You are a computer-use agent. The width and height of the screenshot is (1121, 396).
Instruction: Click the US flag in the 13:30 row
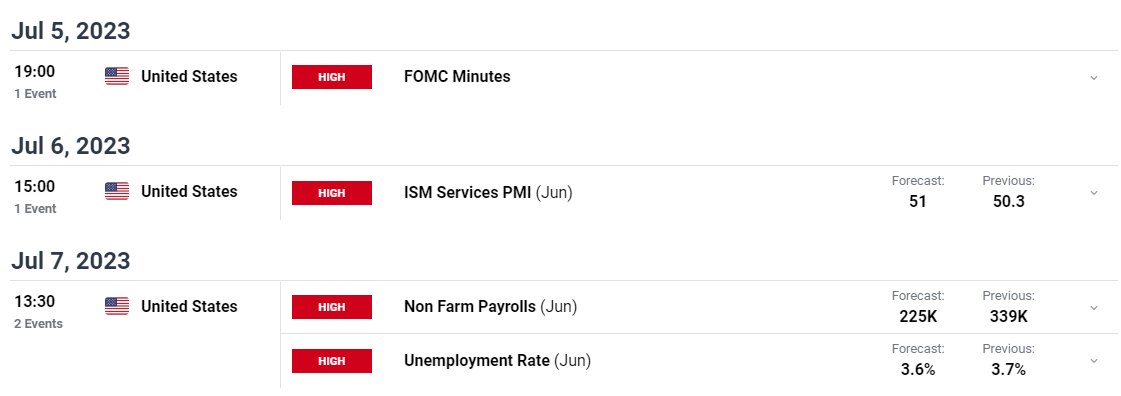pyautogui.click(x=117, y=307)
